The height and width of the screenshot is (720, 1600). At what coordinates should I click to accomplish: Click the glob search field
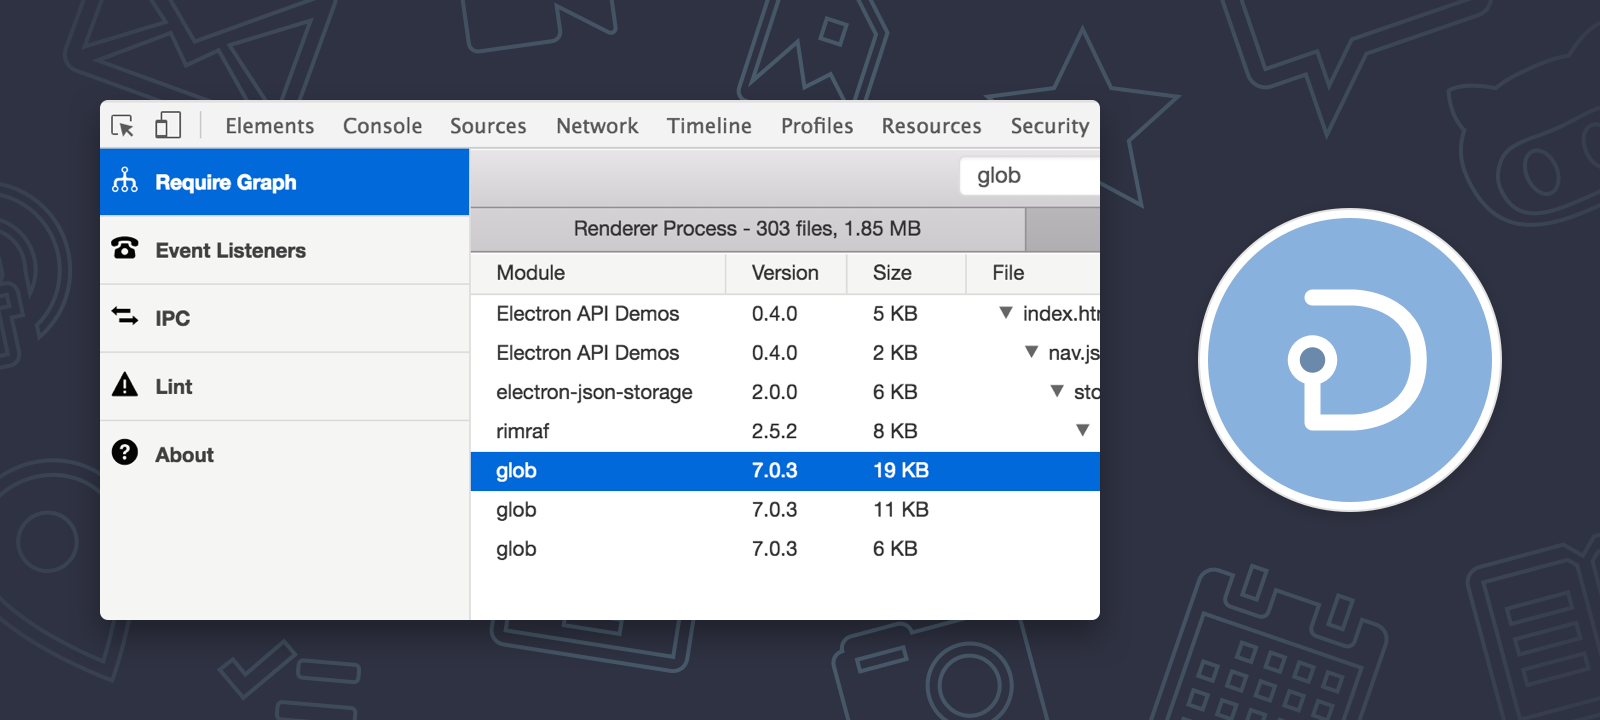pos(1030,176)
